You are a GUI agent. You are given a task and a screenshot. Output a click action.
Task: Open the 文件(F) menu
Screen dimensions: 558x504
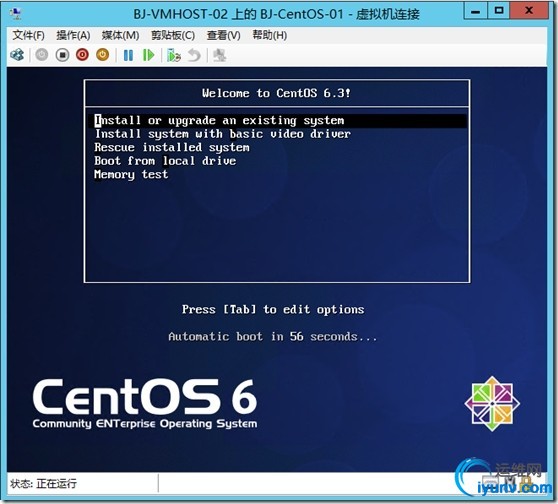28,35
